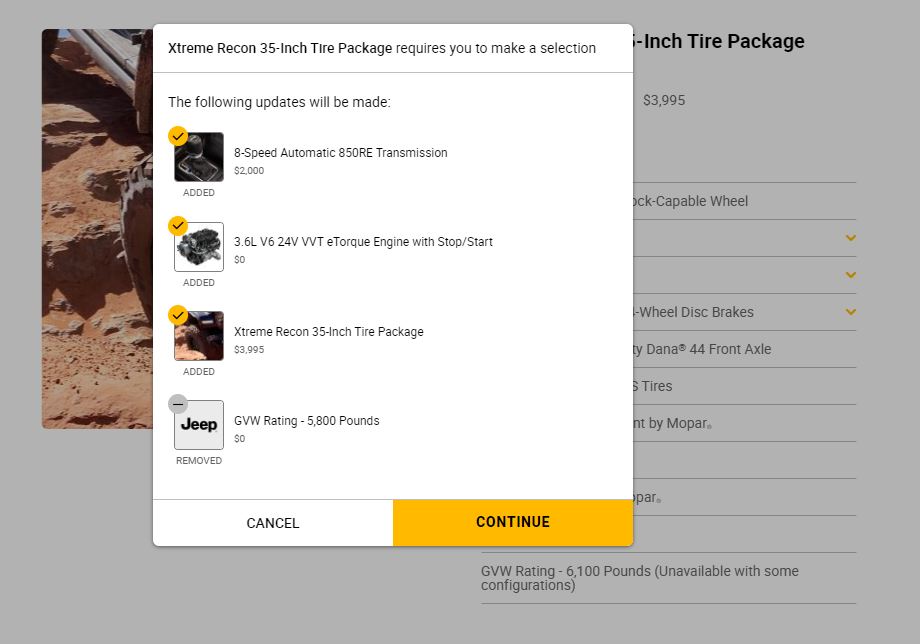Click the Xtreme Recon package thumbnail
This screenshot has width=920, height=644.
click(x=199, y=336)
